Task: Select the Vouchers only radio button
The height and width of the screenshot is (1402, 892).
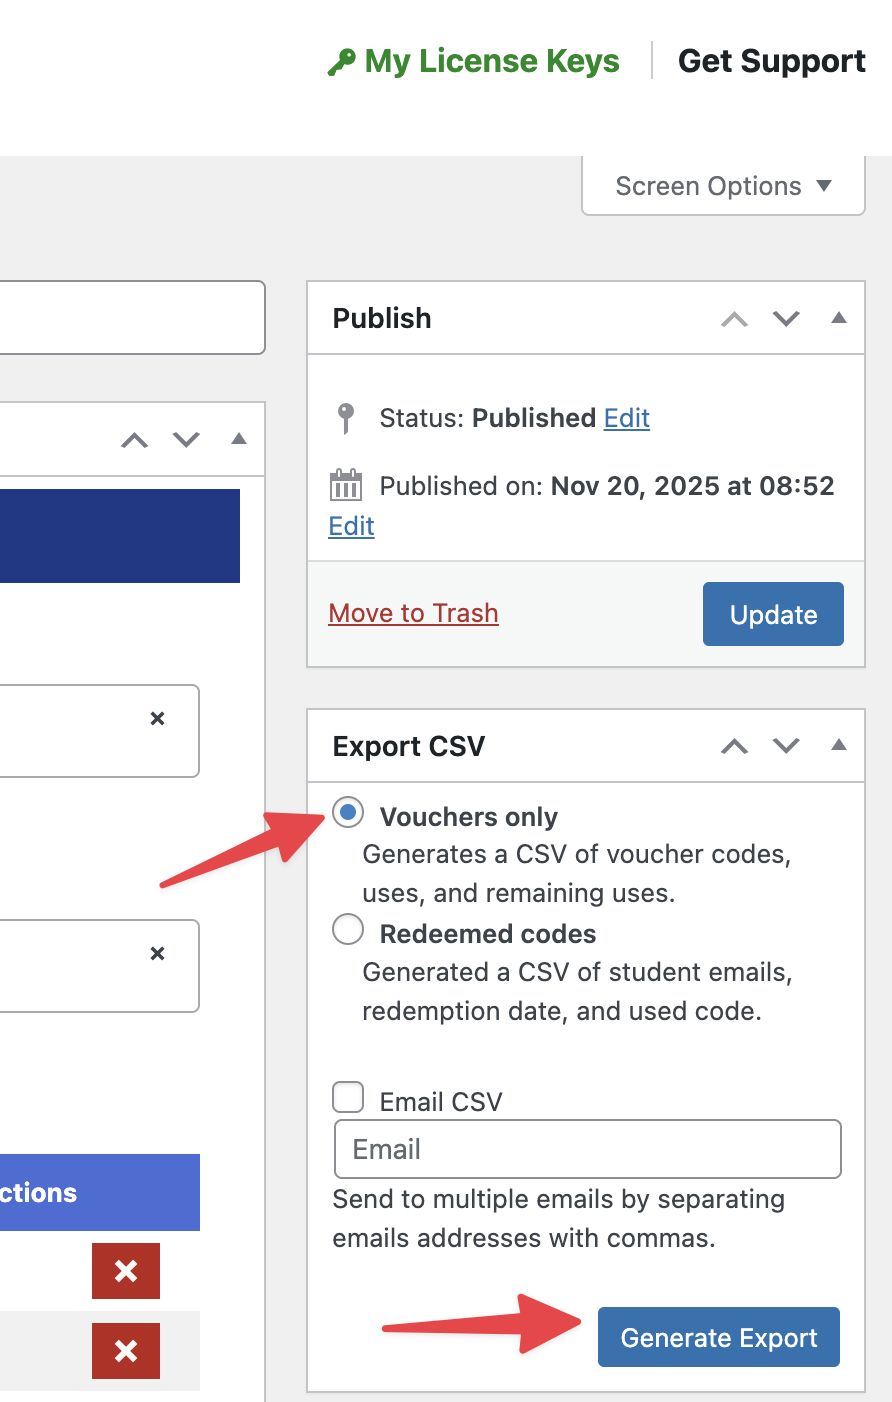Action: point(347,813)
